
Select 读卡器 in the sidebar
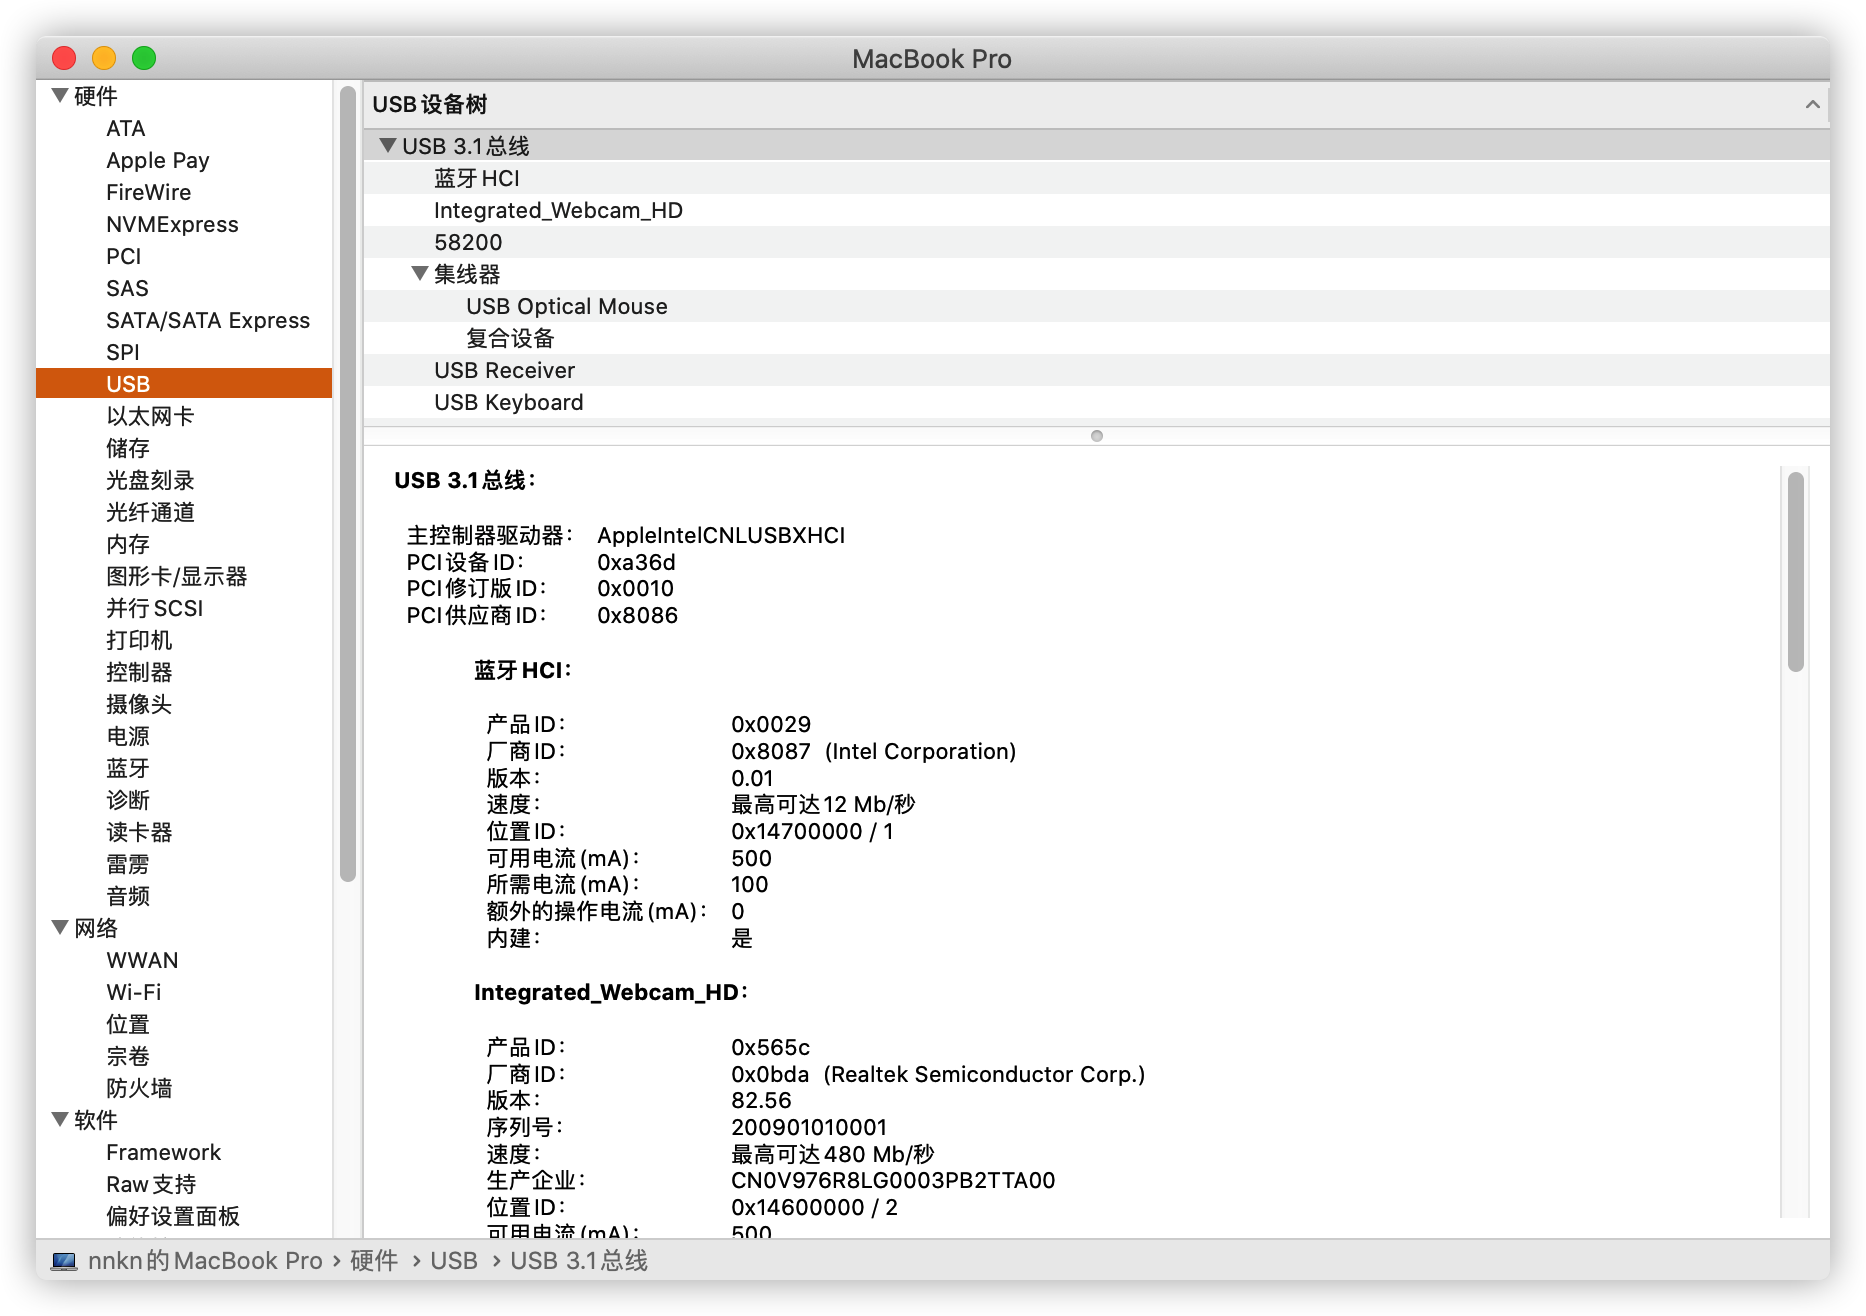click(x=139, y=832)
